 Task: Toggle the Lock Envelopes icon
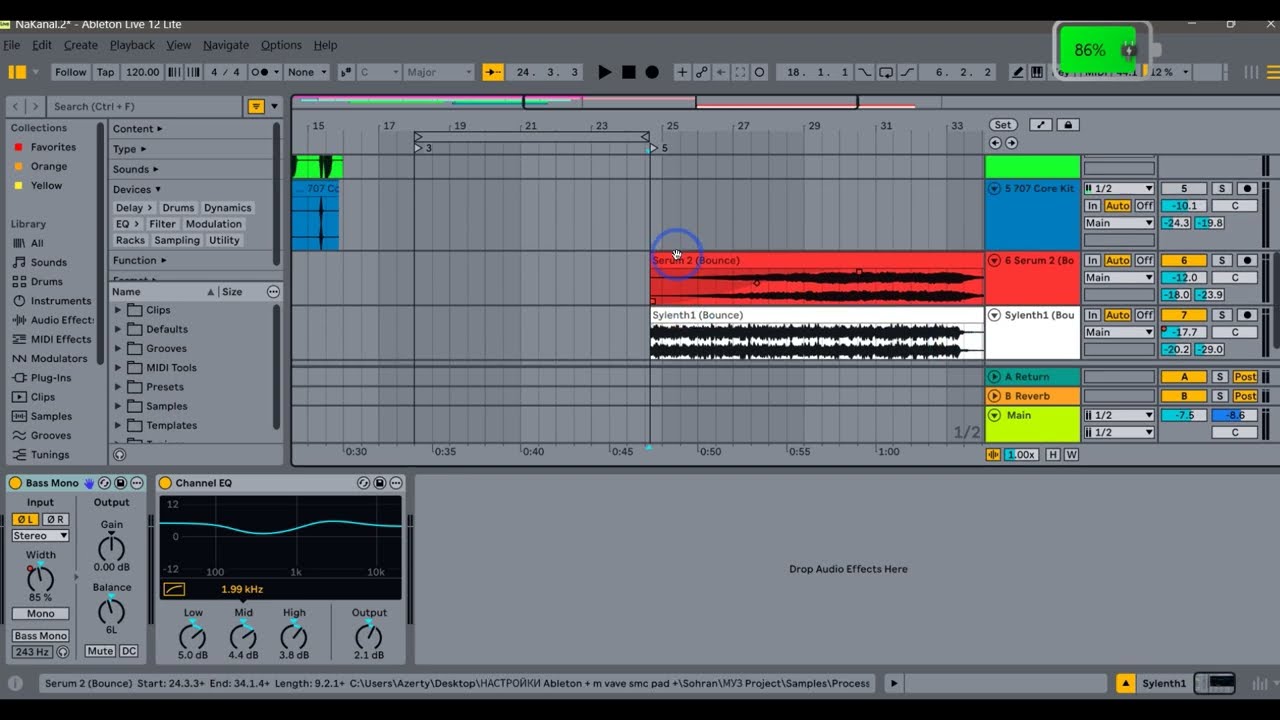point(1068,125)
